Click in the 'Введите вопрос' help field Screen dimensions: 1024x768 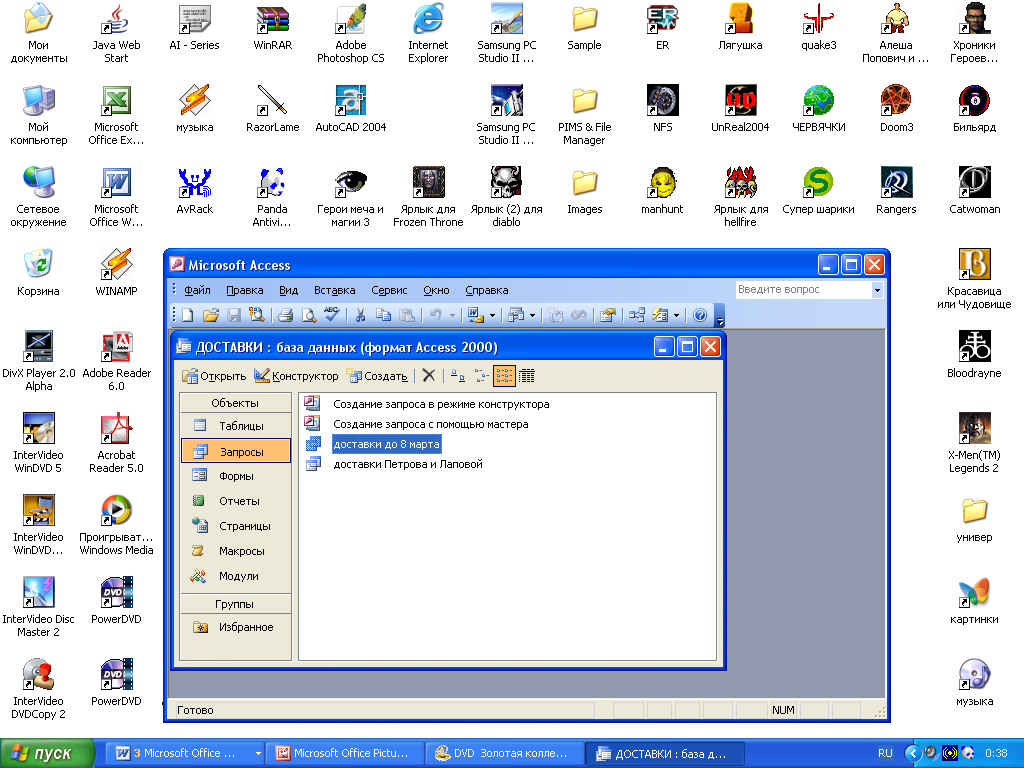coord(803,290)
